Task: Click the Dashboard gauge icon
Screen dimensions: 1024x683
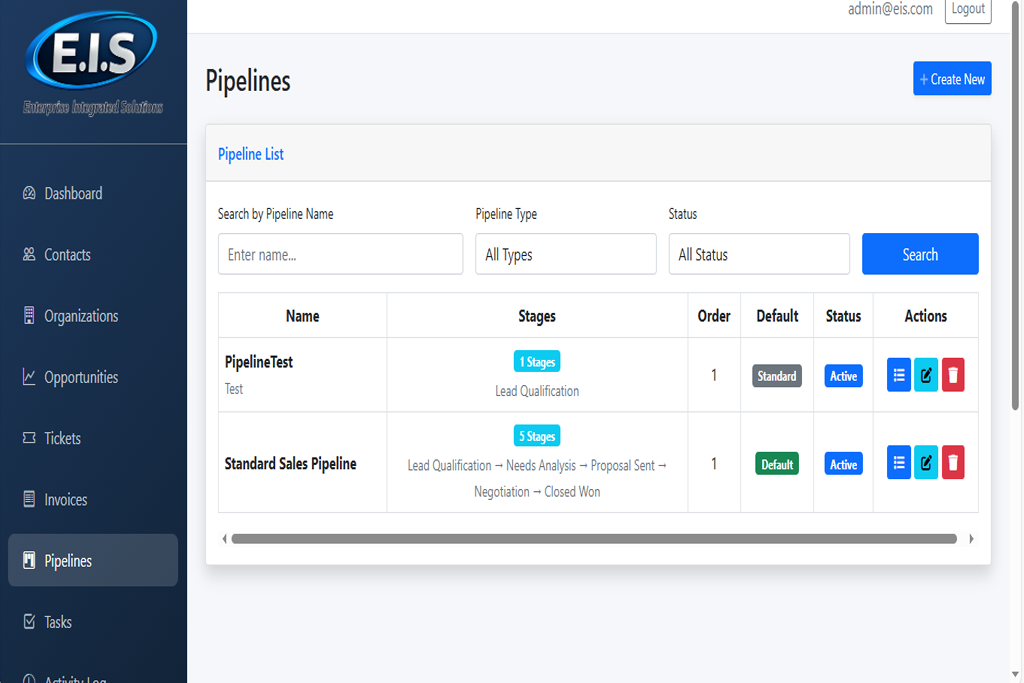Action: pos(29,194)
